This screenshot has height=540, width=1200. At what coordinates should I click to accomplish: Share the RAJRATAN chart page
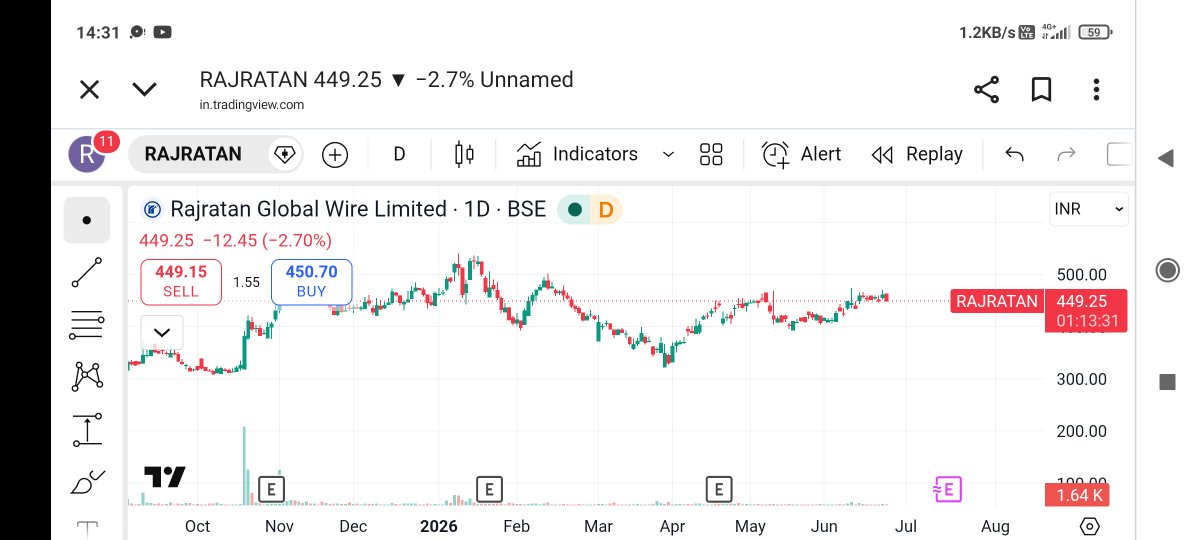point(986,90)
